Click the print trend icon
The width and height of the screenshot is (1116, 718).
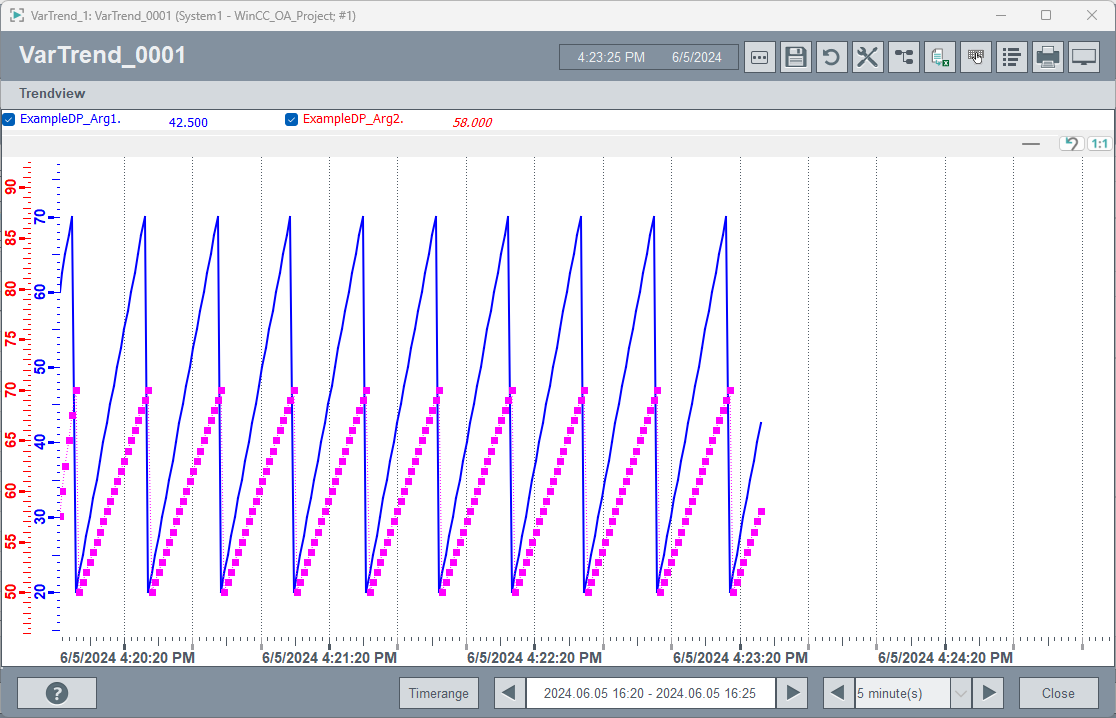(x=1047, y=57)
